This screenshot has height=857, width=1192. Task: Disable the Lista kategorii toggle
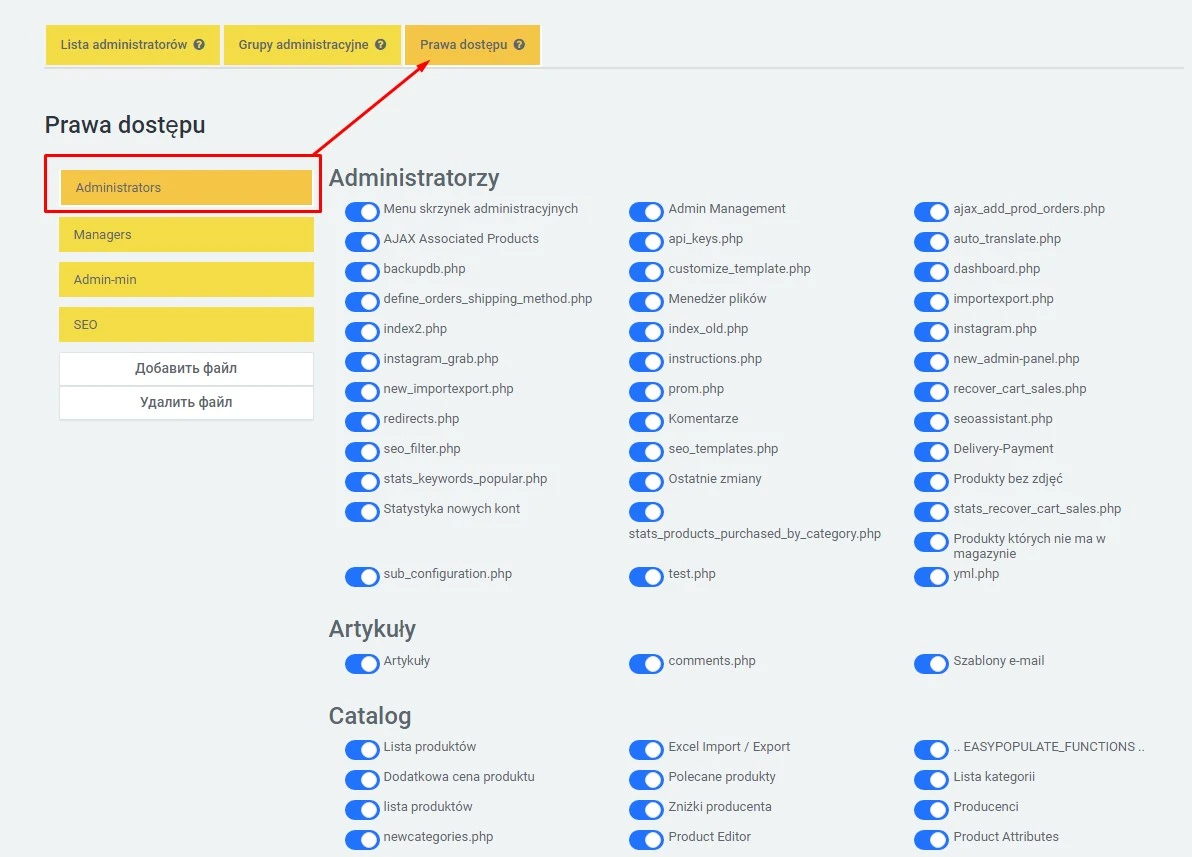[x=931, y=780]
